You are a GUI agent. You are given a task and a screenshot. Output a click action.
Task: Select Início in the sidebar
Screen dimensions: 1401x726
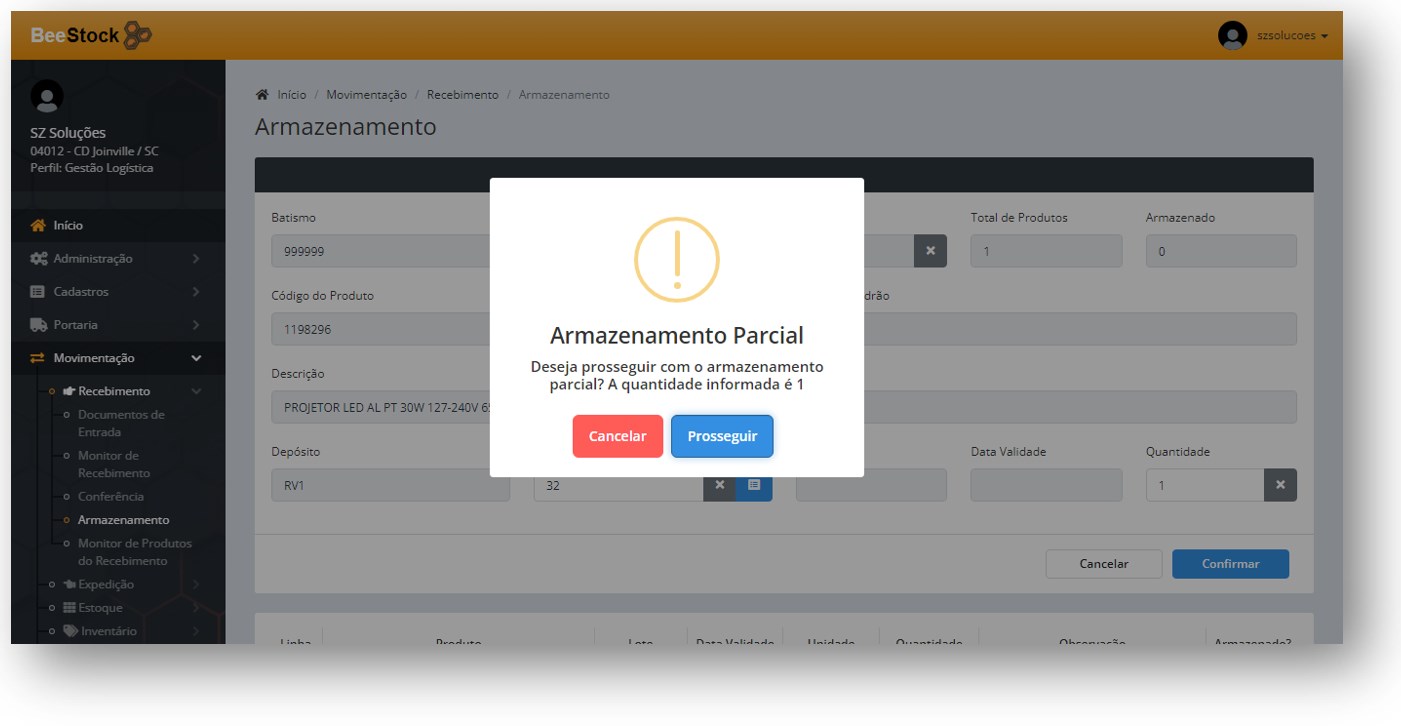pos(68,226)
